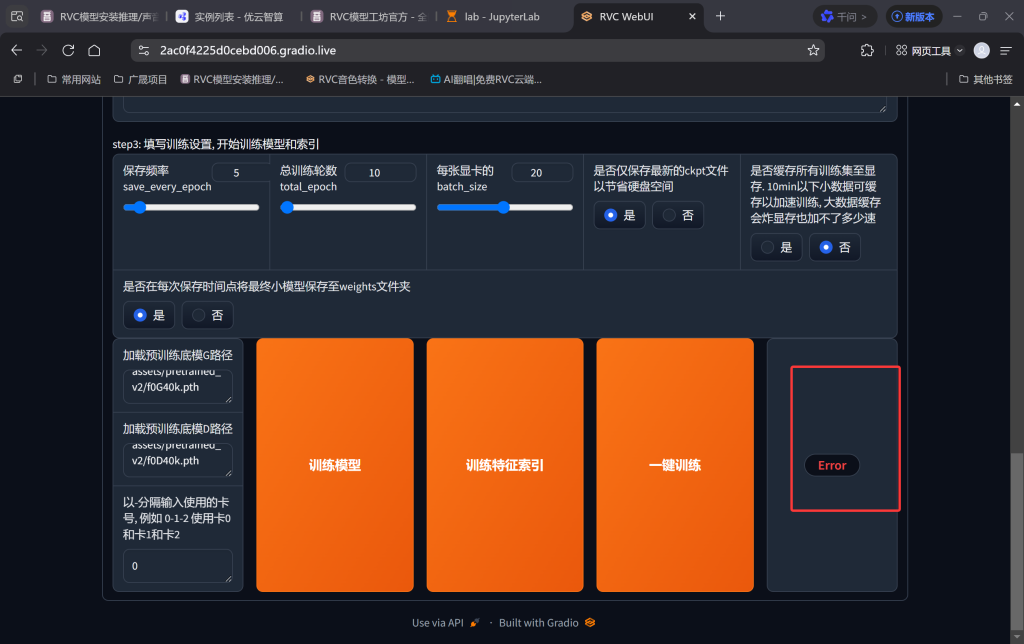Expand the 网页工具 dropdown

pyautogui.click(x=958, y=50)
